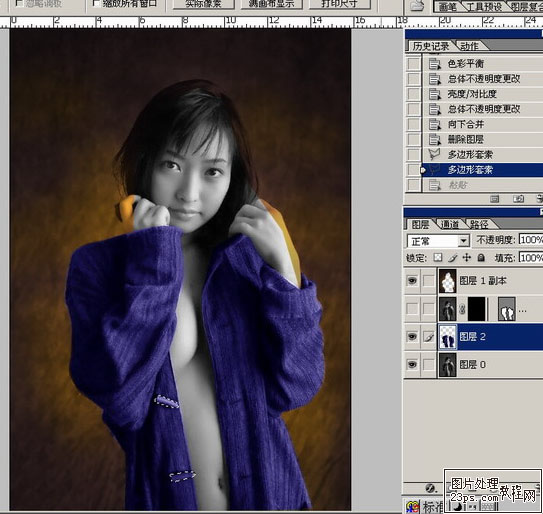Show the hidden adjustment layer via eye box
Viewport: 543px width, 514px height.
412,308
